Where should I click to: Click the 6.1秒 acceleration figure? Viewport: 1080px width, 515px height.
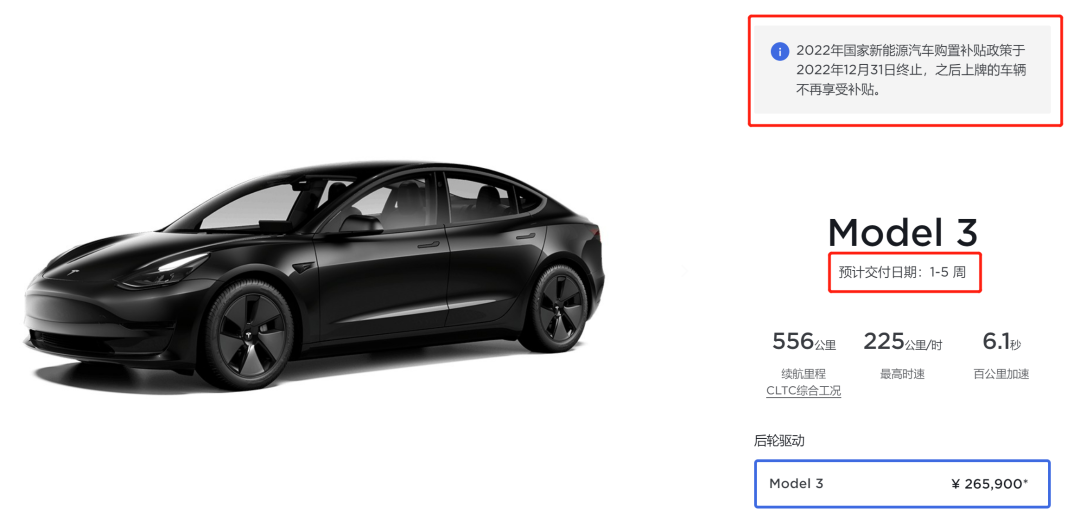[x=1001, y=341]
